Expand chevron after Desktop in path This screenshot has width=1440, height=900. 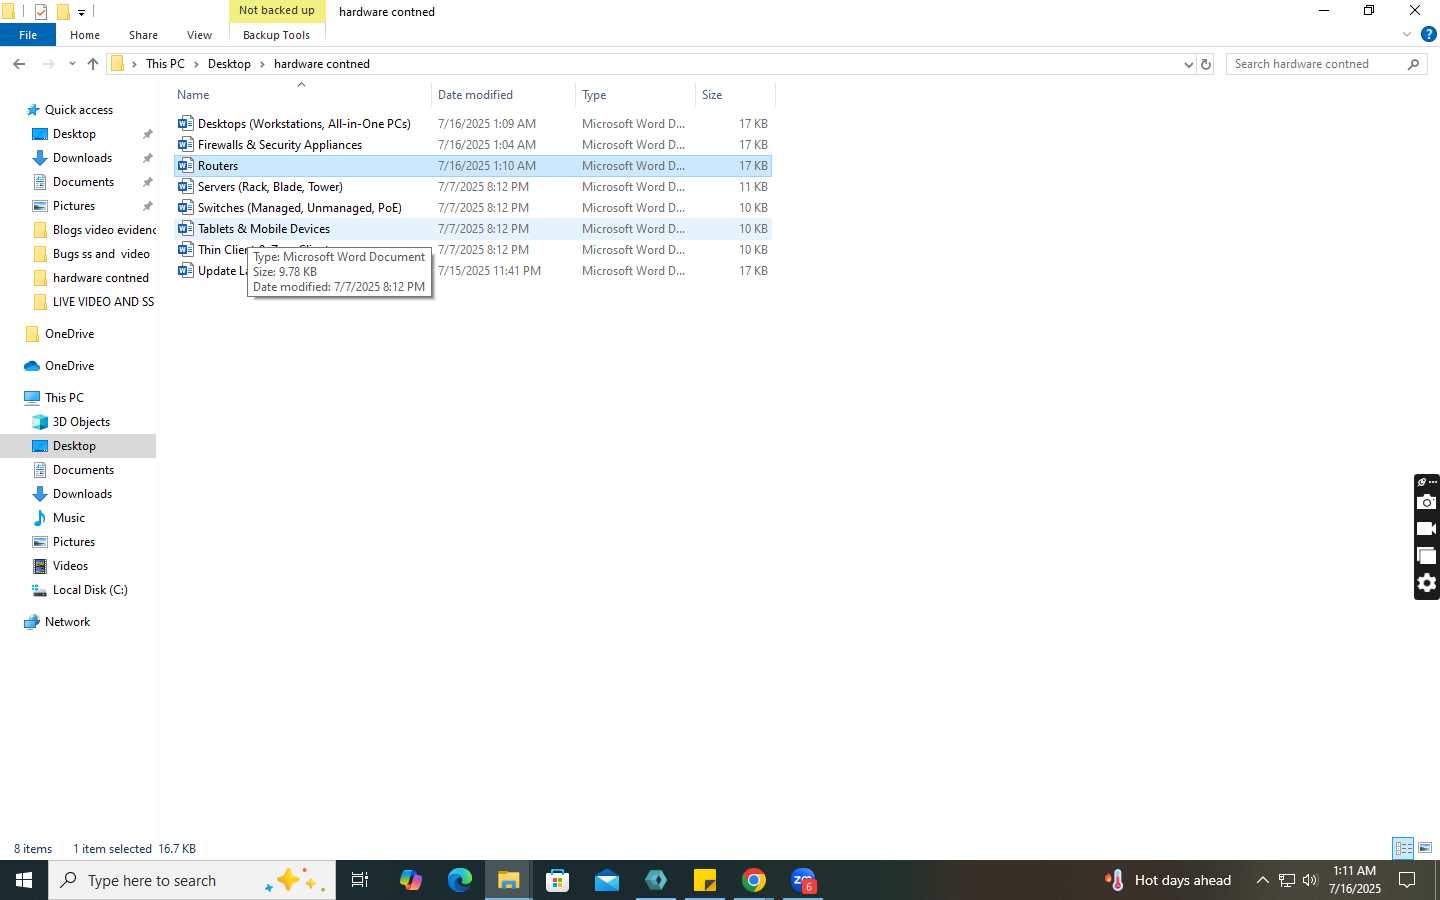point(262,64)
